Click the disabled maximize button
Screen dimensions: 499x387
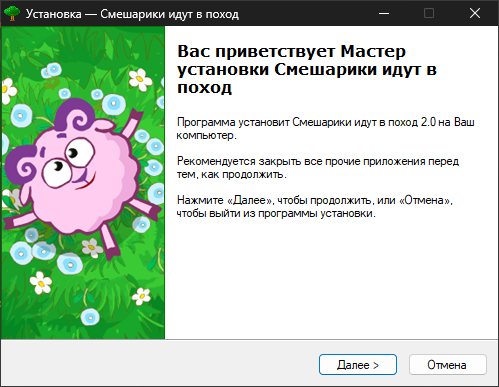pos(429,13)
